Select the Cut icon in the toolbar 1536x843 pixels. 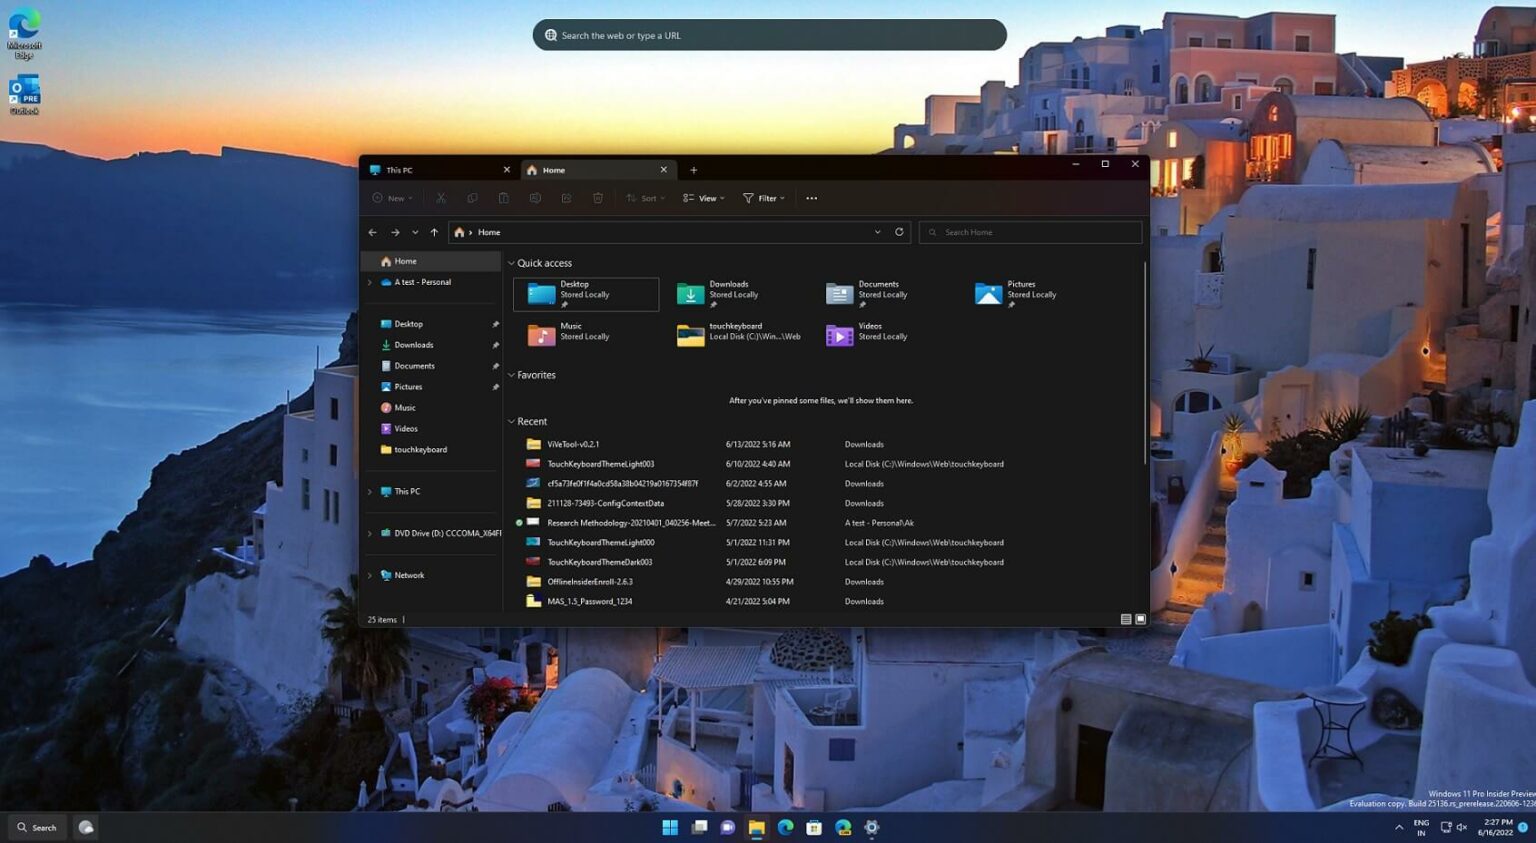(x=441, y=197)
